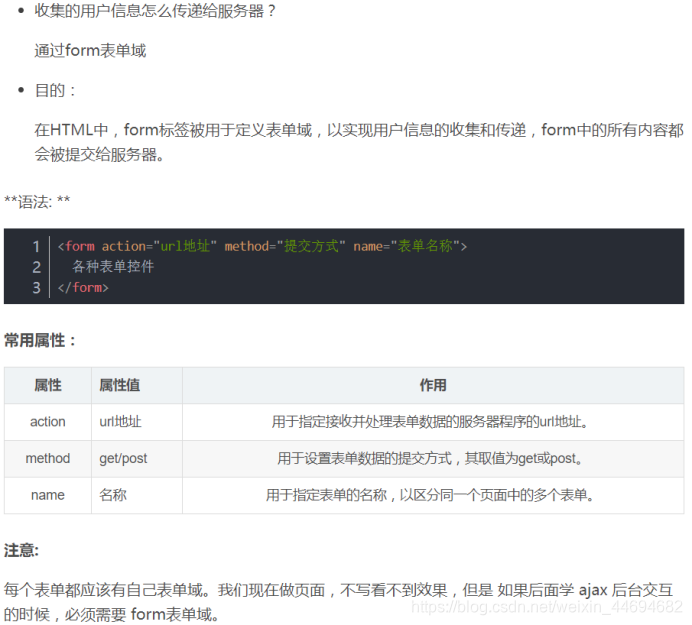Click the 'method' table cell
The width and height of the screenshot is (692, 625).
click(48, 459)
